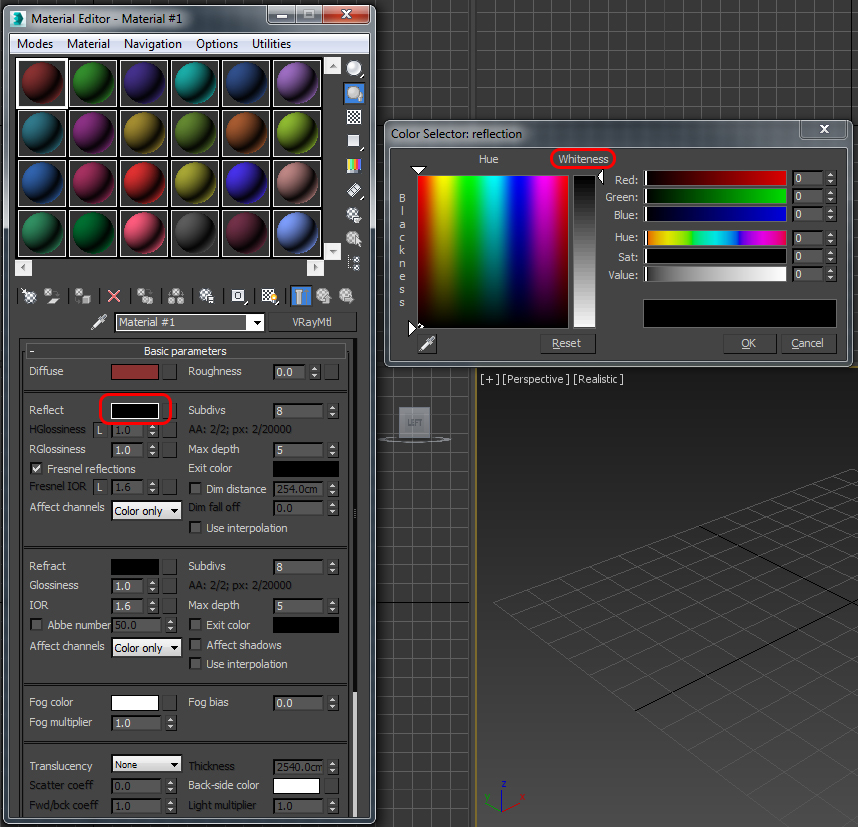This screenshot has height=827, width=858.
Task: Toggle the Backlight icon in side toolbar
Action: coord(354,93)
